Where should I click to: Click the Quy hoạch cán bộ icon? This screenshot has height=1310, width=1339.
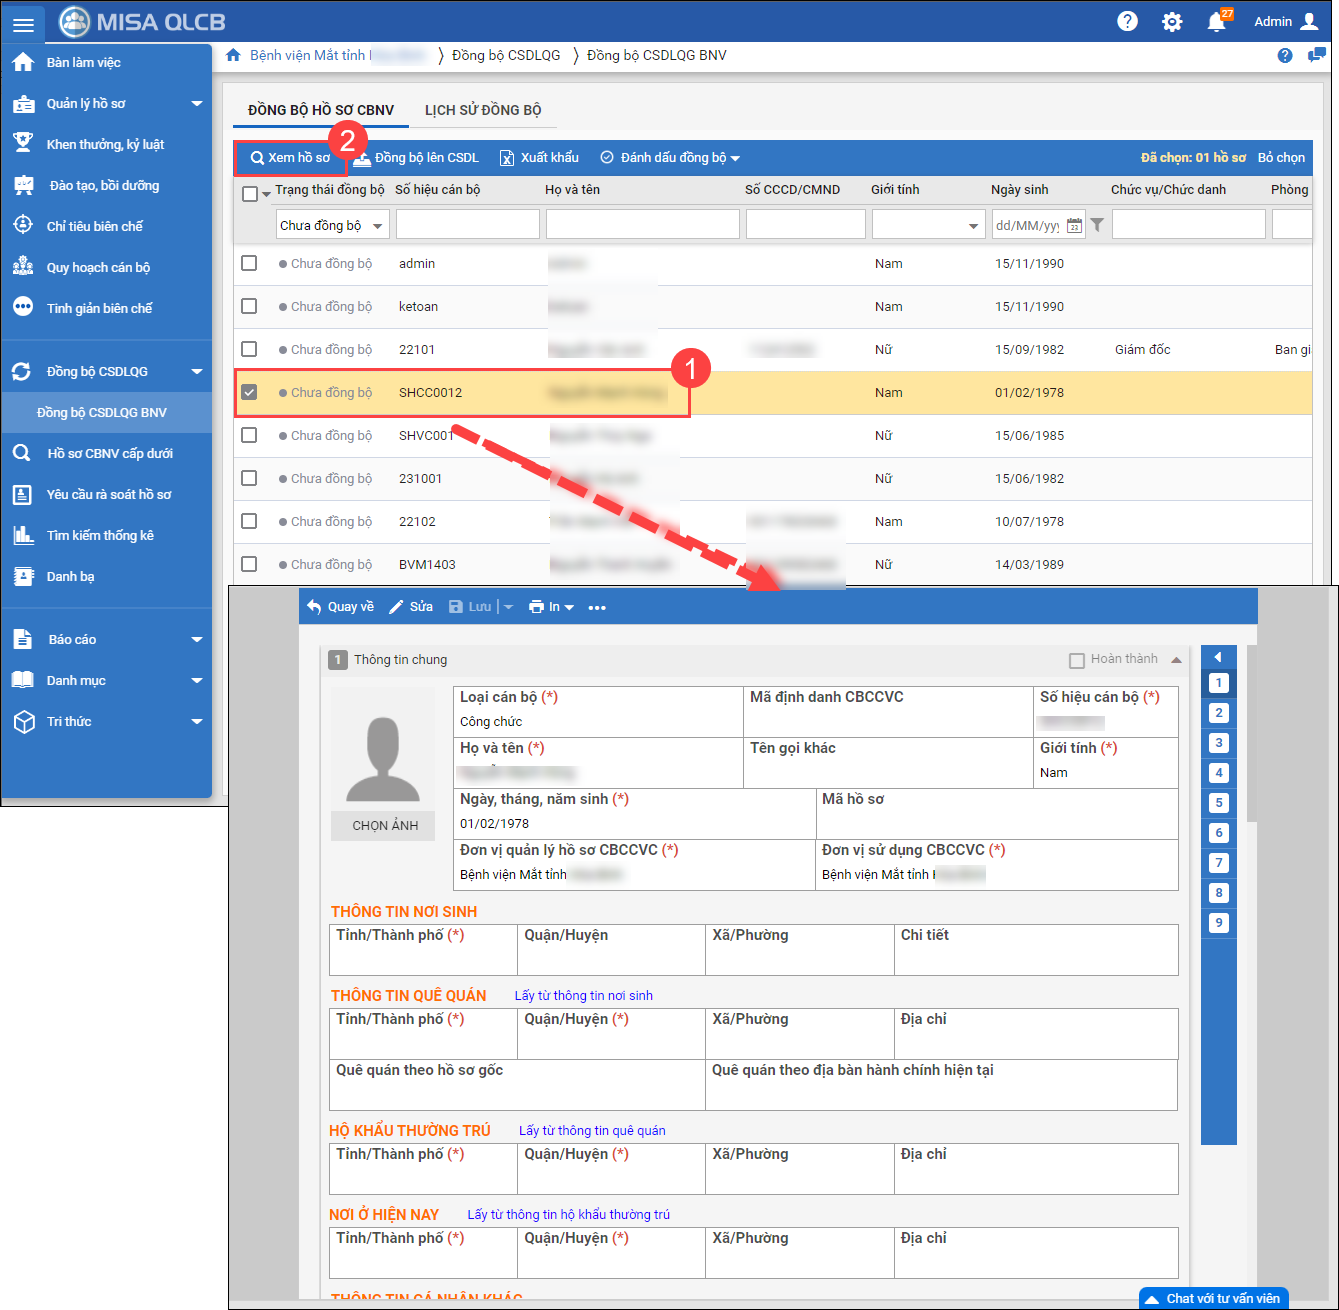(x=23, y=267)
